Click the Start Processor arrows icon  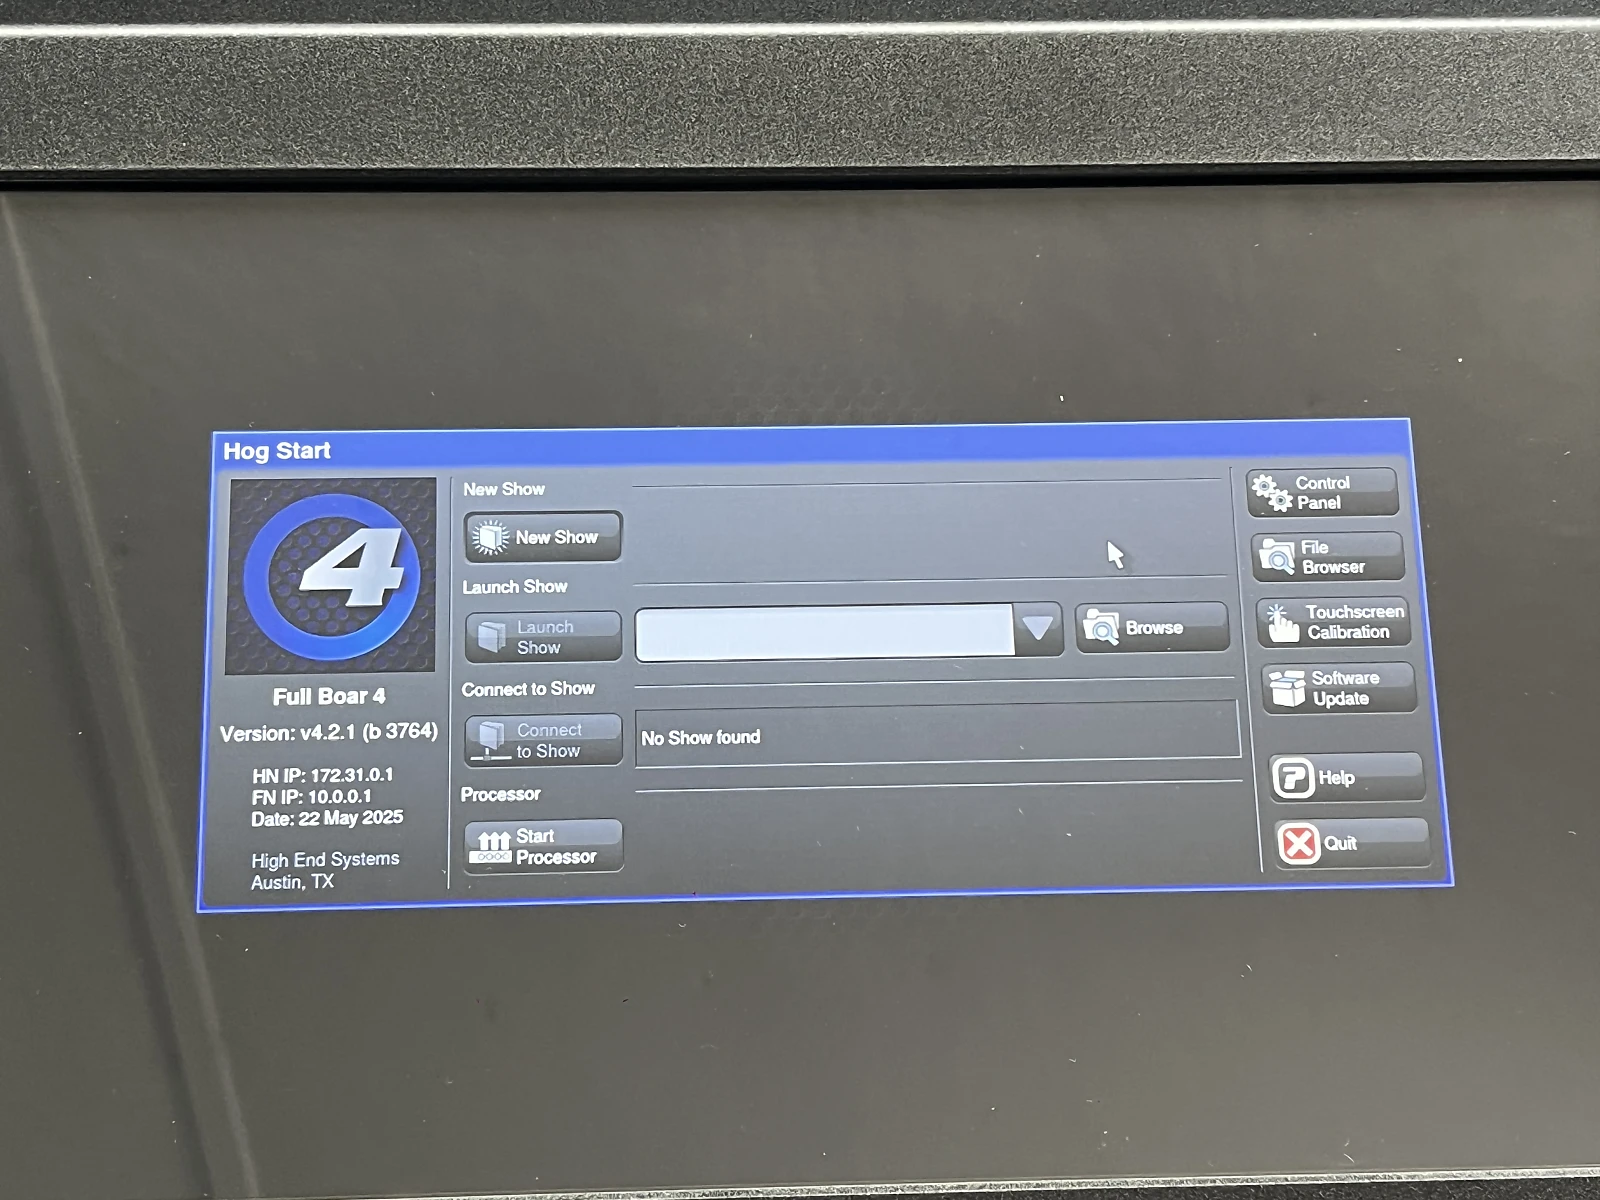[x=492, y=847]
